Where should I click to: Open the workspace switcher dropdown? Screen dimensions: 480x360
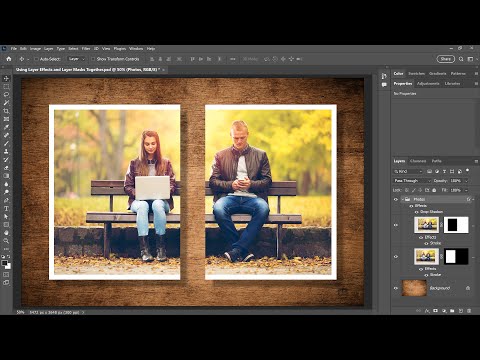point(471,59)
